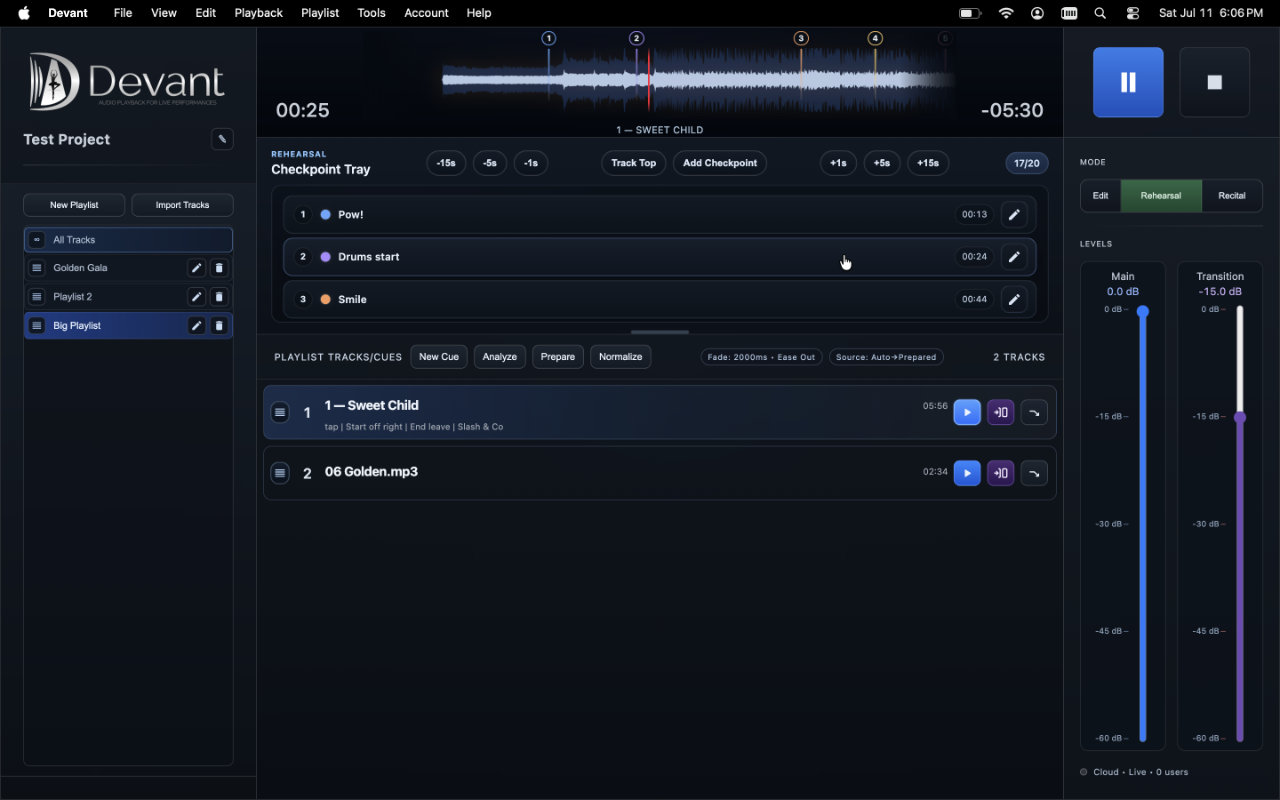The width and height of the screenshot is (1280, 800).
Task: Click the infinity icon beside All Tracks
Action: click(x=37, y=240)
